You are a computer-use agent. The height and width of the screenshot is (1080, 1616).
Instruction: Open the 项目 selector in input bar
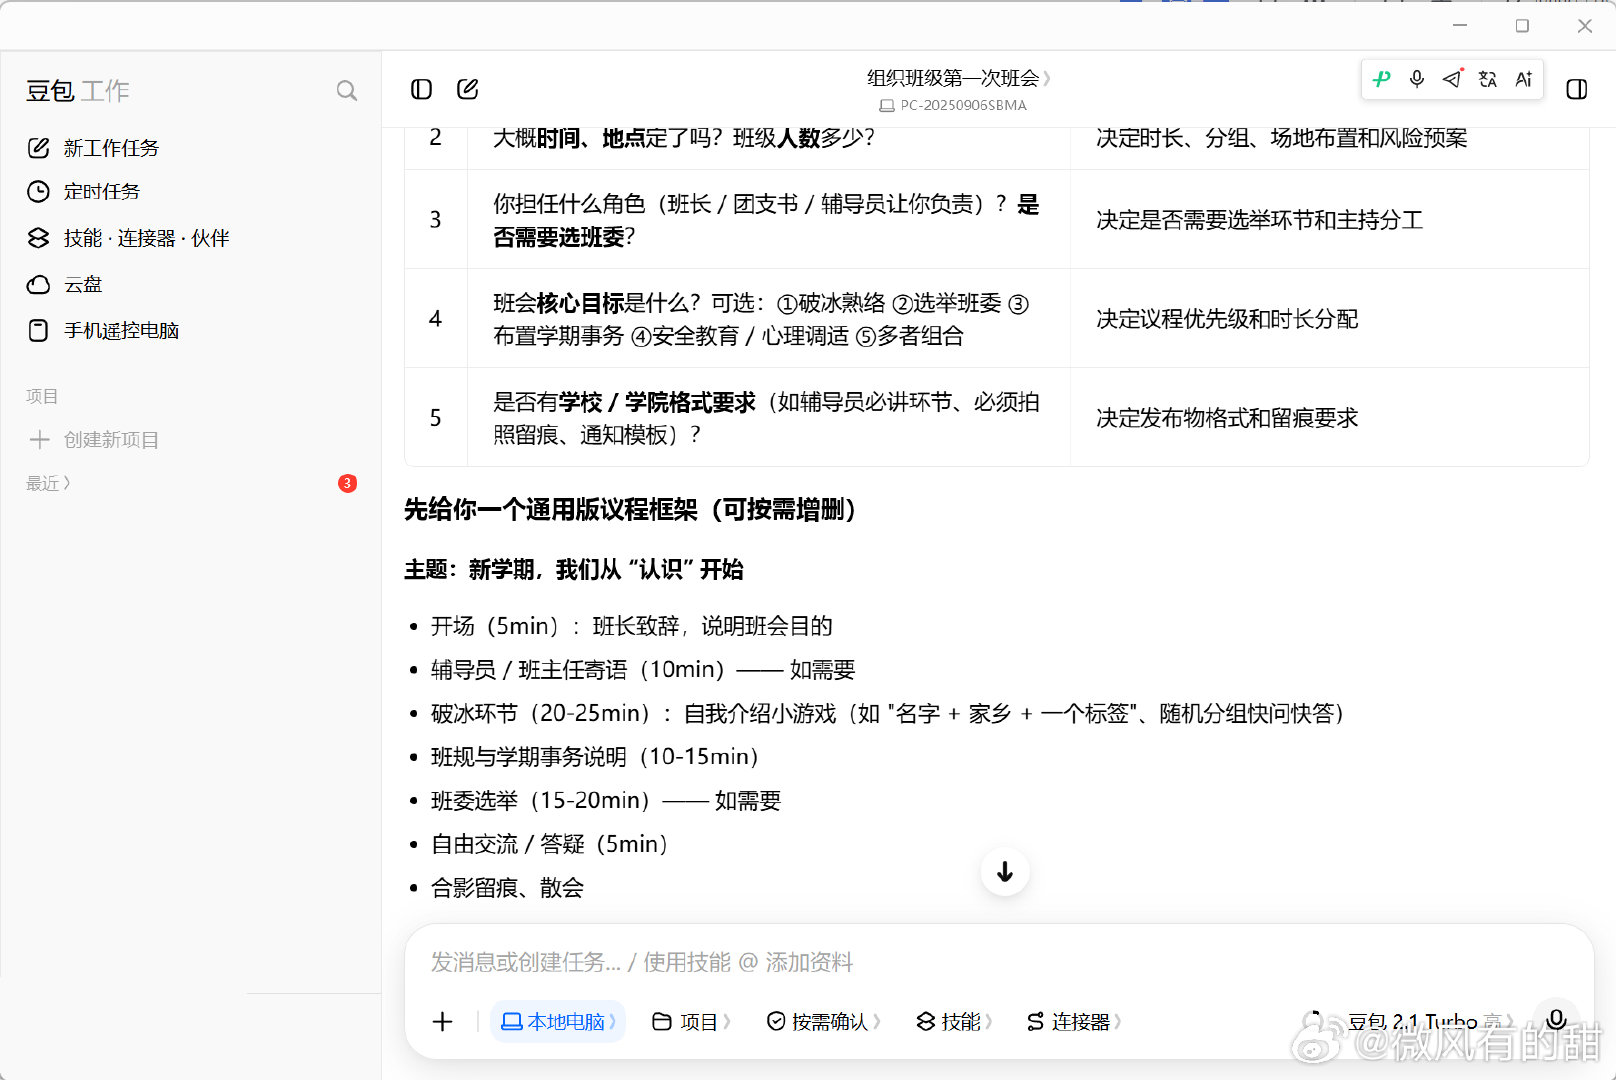pos(691,1022)
